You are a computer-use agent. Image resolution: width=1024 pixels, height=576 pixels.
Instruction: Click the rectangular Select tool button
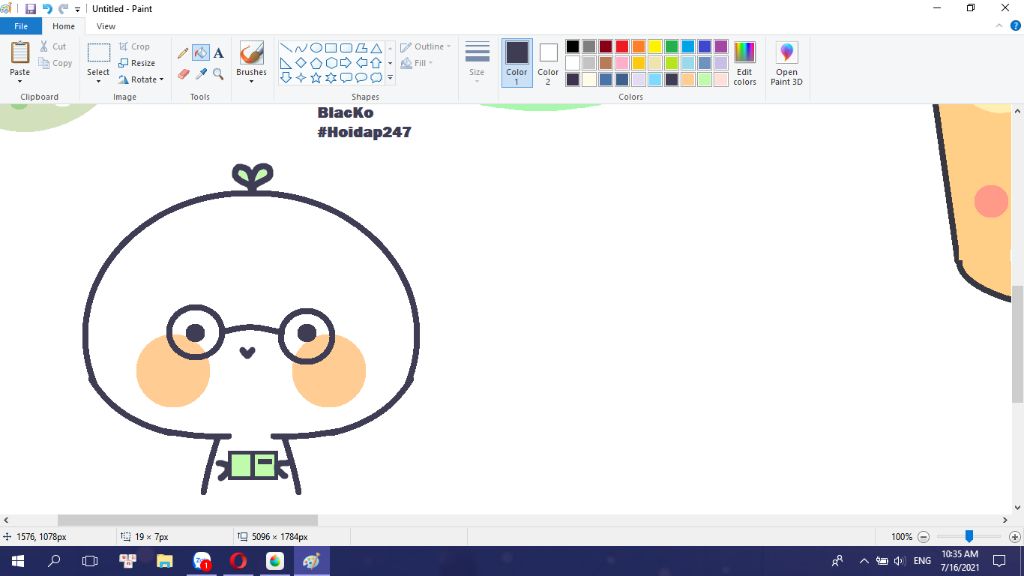pyautogui.click(x=99, y=53)
